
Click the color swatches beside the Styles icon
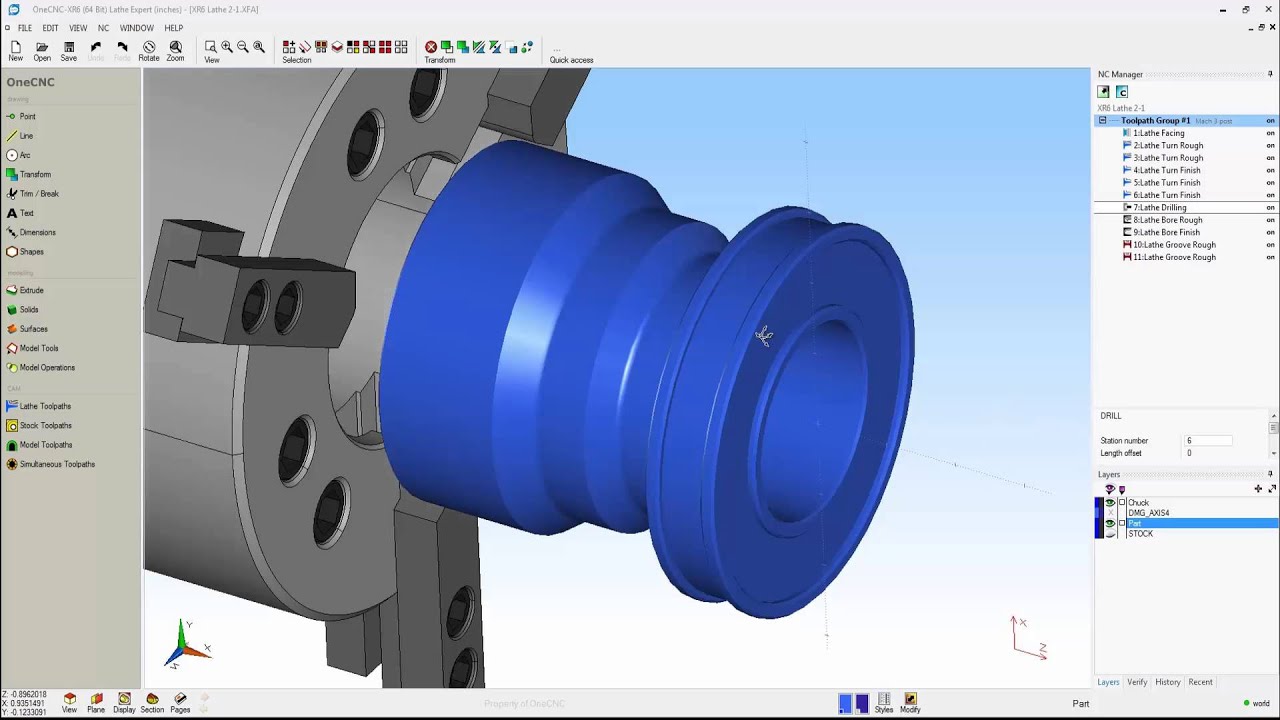click(x=853, y=703)
